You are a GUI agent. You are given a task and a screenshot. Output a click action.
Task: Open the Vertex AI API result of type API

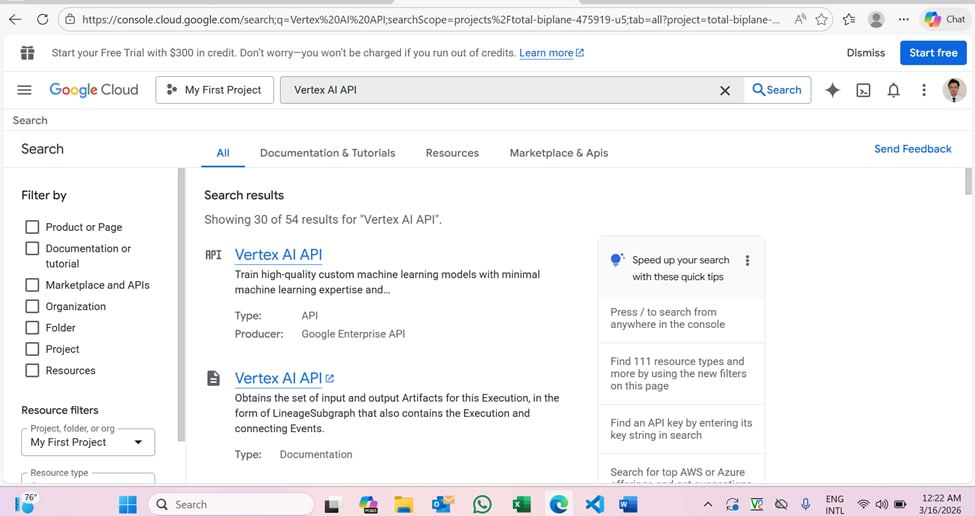pos(279,255)
